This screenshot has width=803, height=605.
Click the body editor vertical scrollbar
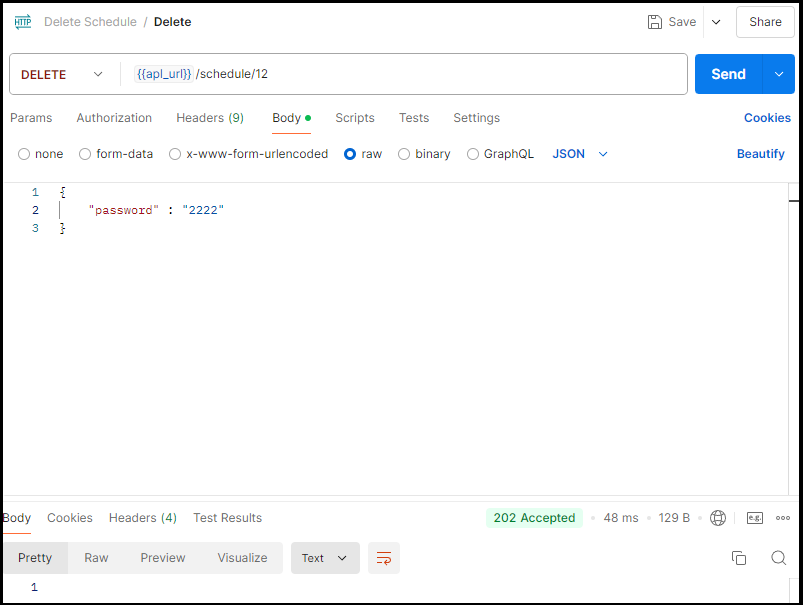coord(793,338)
